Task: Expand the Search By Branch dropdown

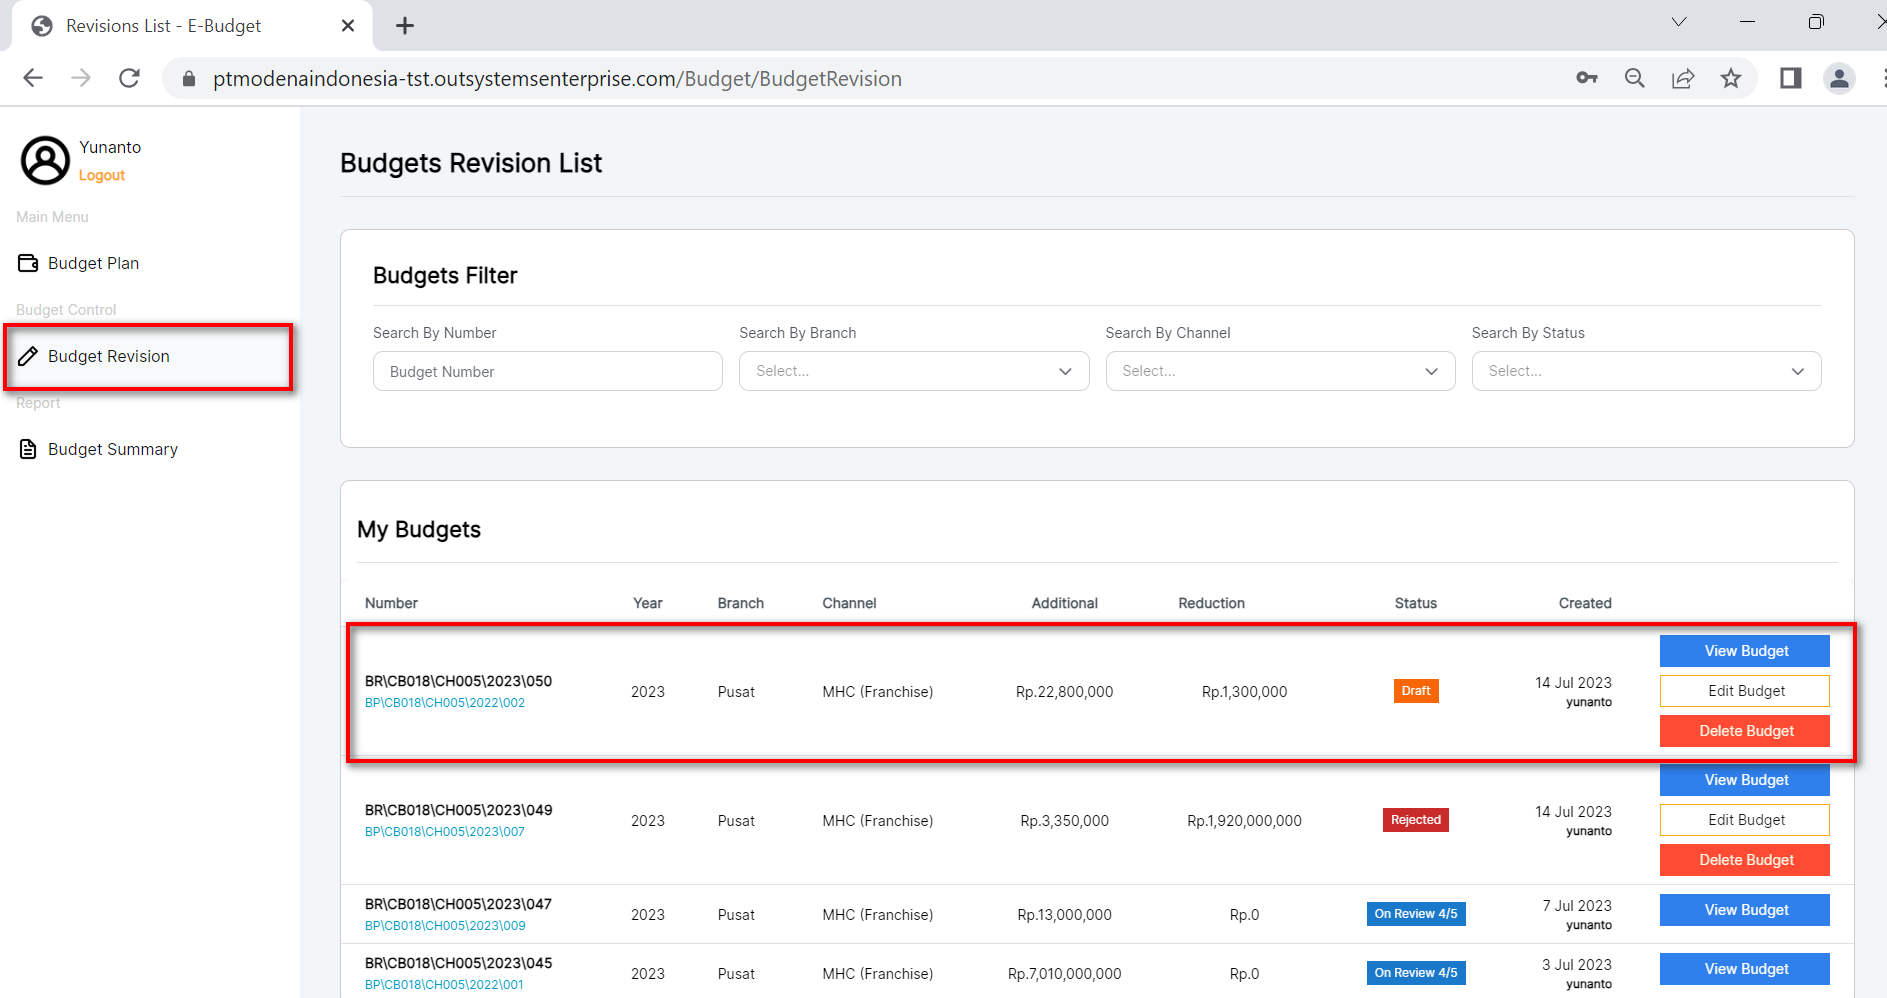Action: pyautogui.click(x=913, y=371)
